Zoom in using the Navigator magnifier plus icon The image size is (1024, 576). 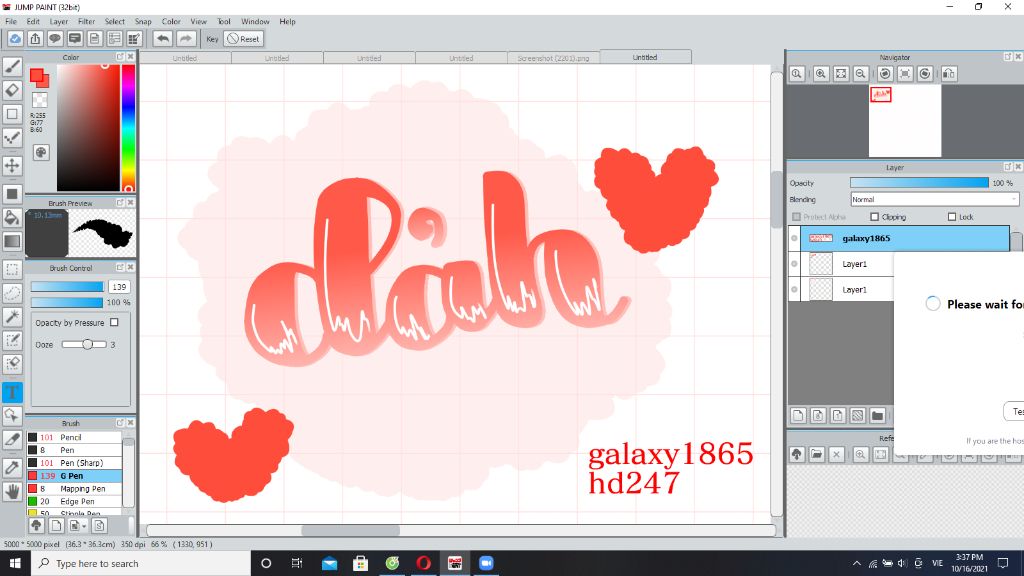click(821, 74)
